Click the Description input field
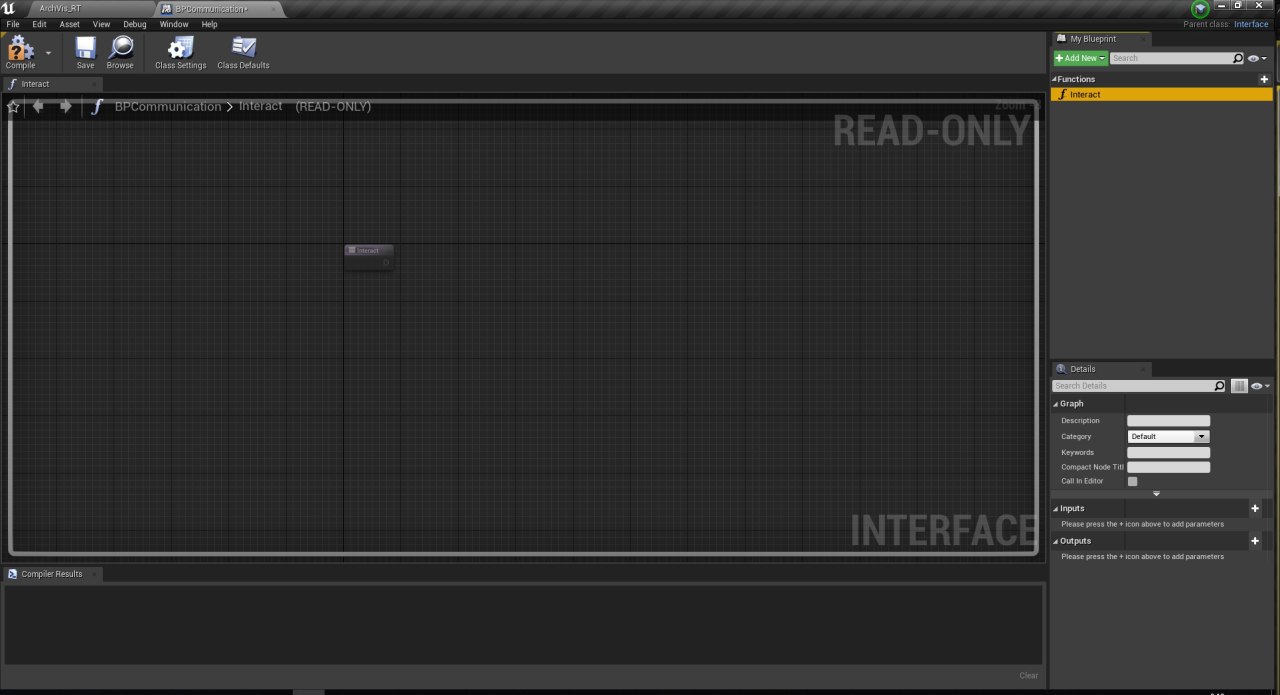 point(1169,421)
